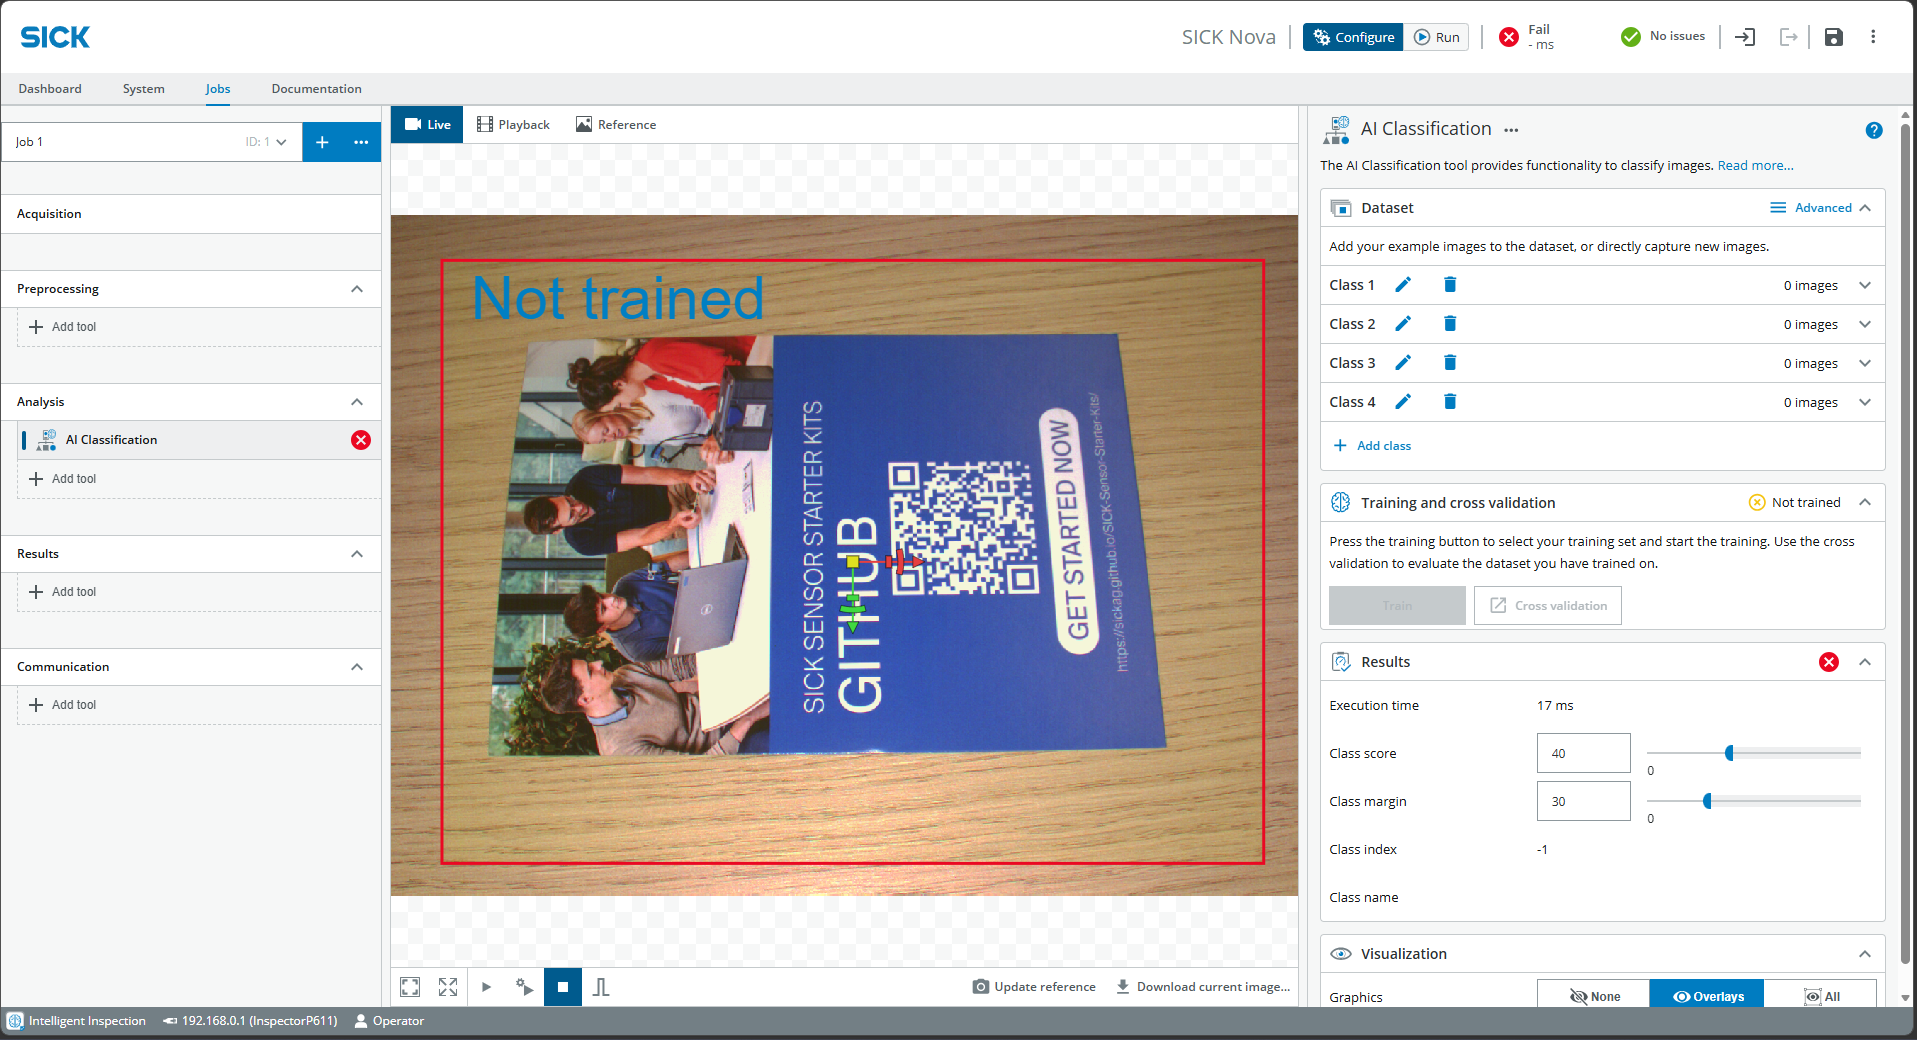Delete Class 1 with trash icon

point(1450,285)
